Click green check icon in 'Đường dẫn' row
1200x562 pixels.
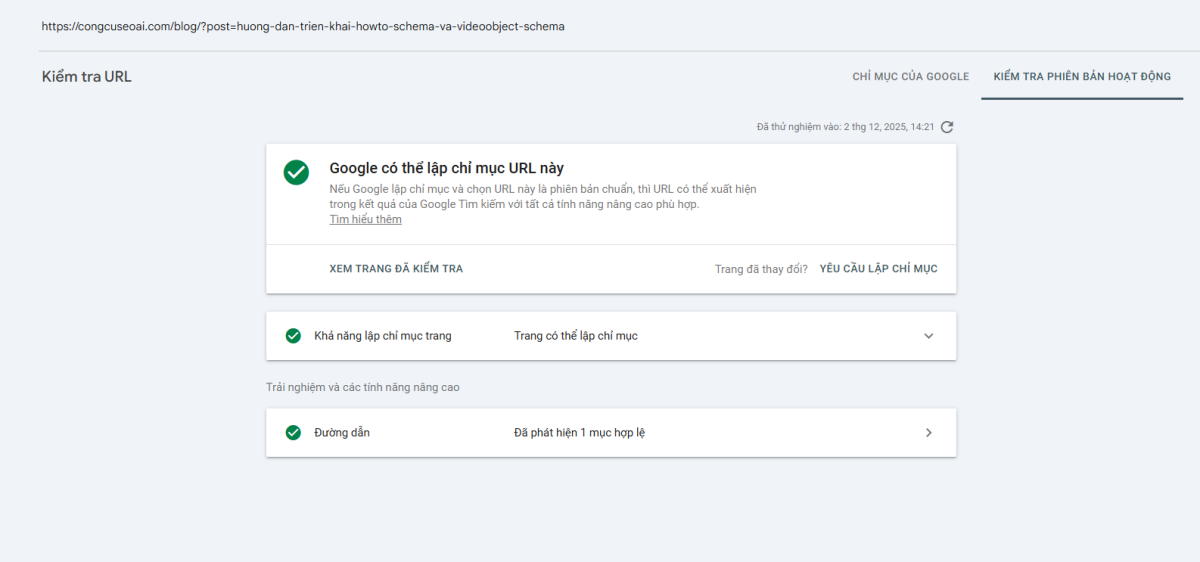[293, 433]
